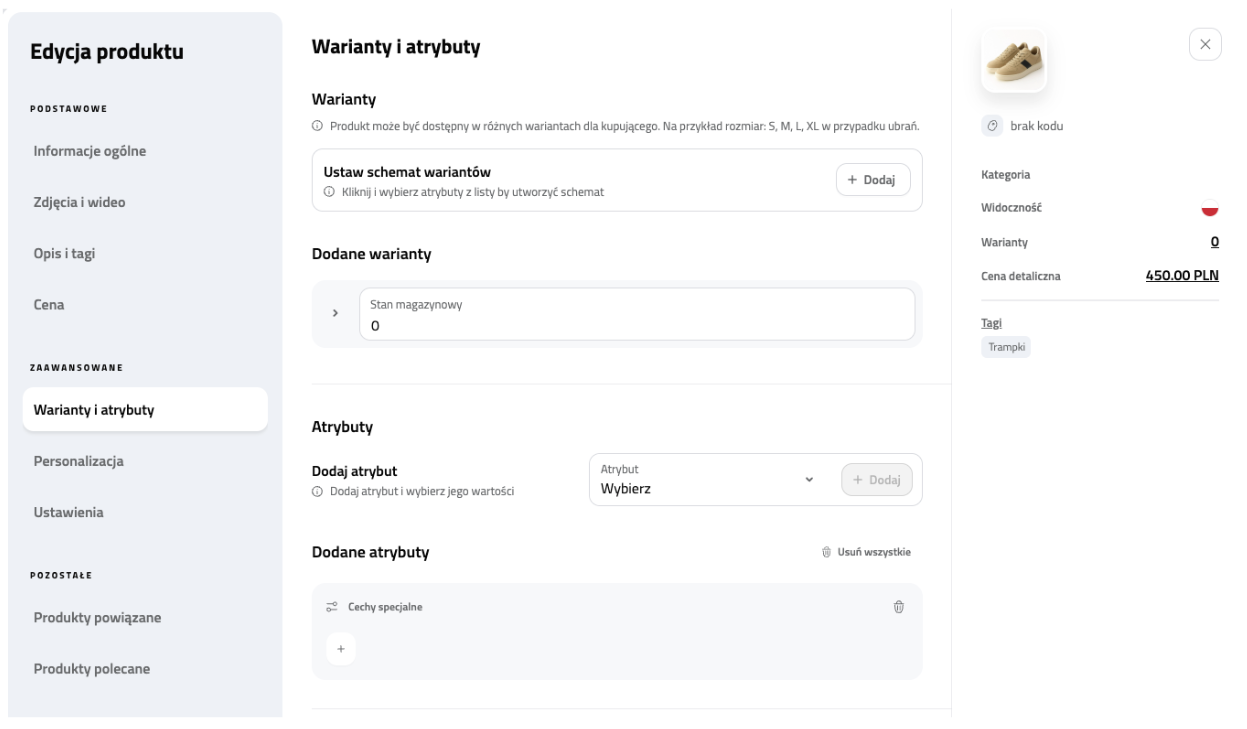Image resolution: width=1247 pixels, height=729 pixels.
Task: Click the sneaker product thumbnail
Action: 1014,61
